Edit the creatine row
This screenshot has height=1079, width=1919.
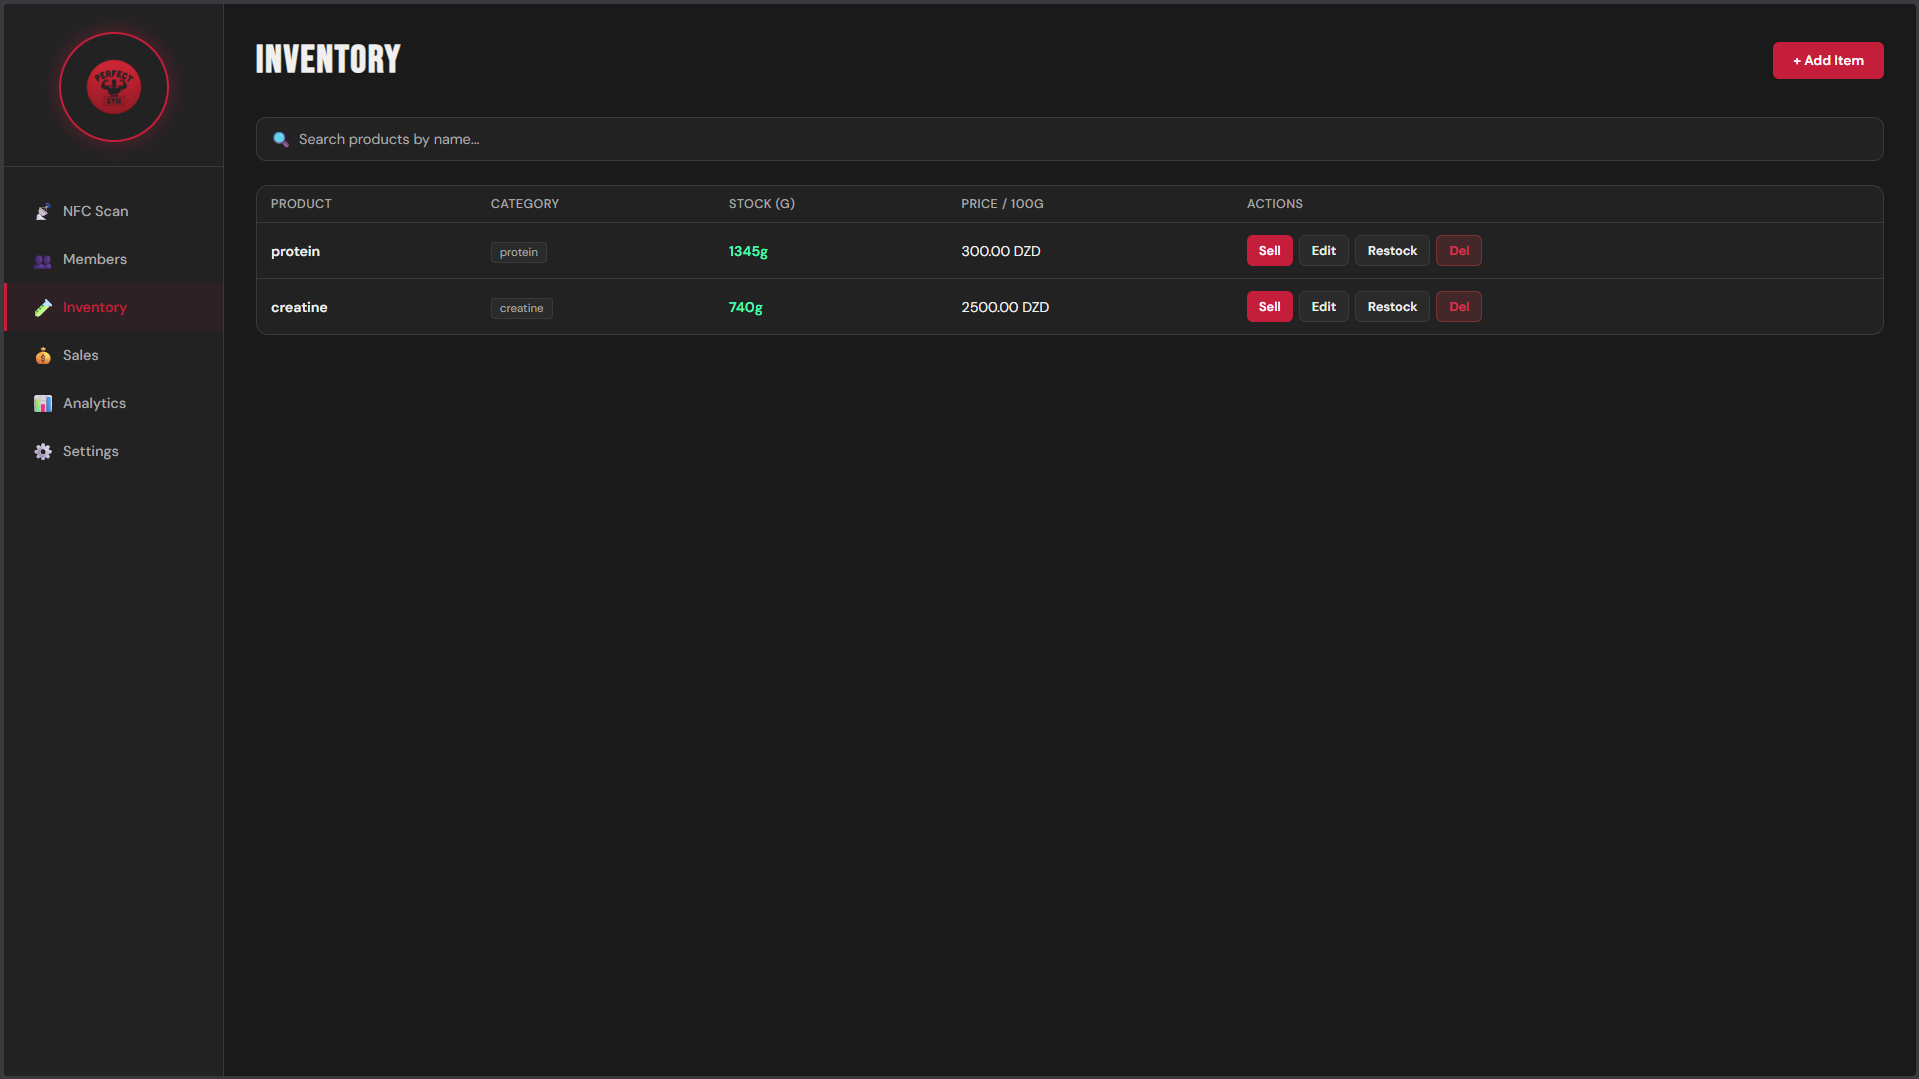tap(1323, 307)
